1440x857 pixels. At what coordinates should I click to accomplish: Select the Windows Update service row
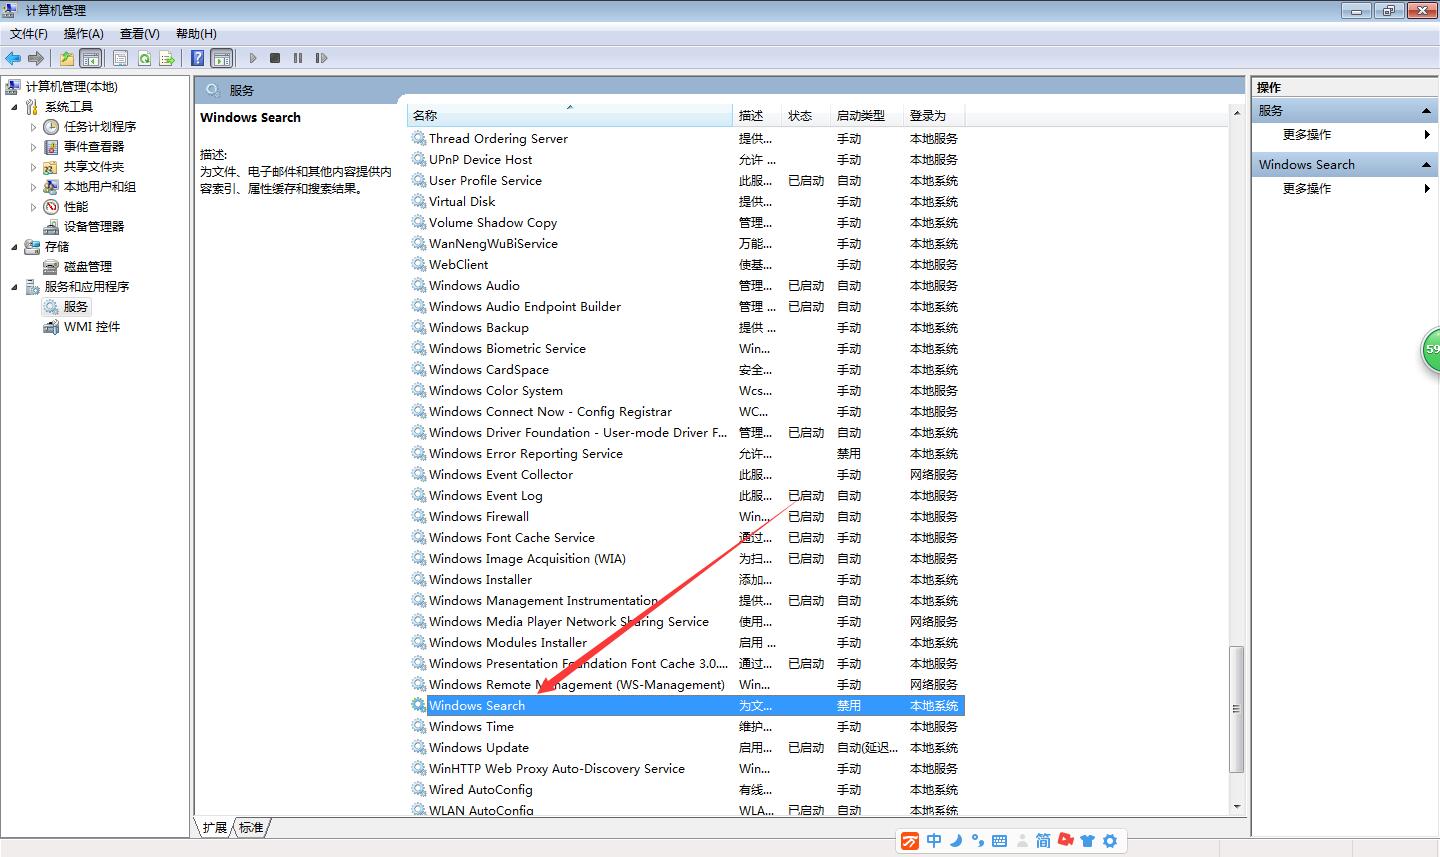[x=686, y=748]
